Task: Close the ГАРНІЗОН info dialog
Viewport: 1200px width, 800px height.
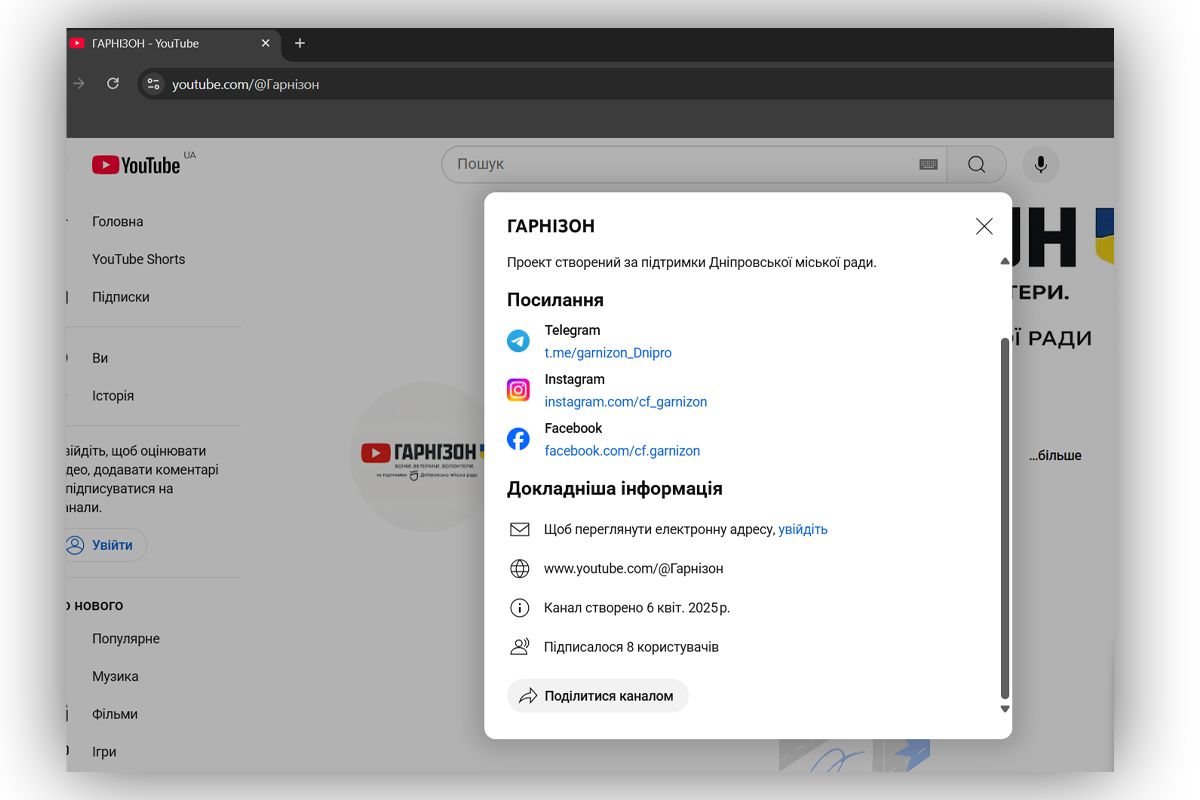Action: (983, 226)
